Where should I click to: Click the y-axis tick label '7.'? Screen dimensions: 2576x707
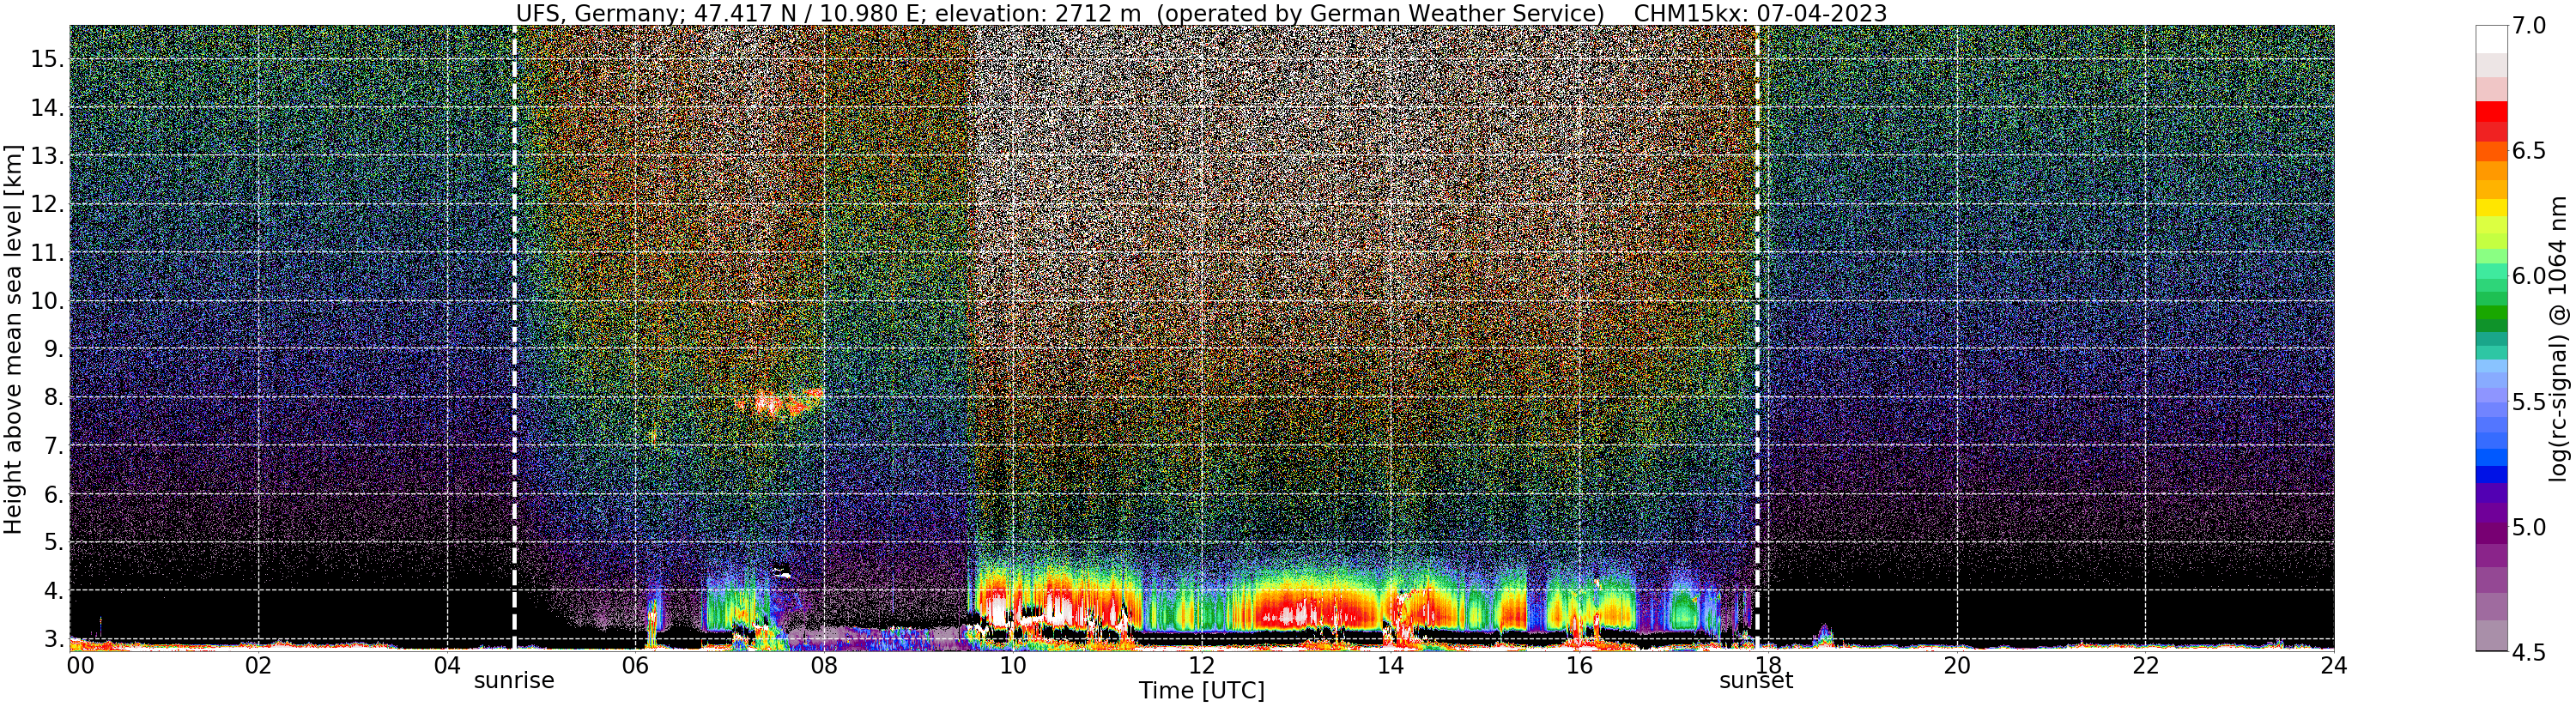[54, 446]
